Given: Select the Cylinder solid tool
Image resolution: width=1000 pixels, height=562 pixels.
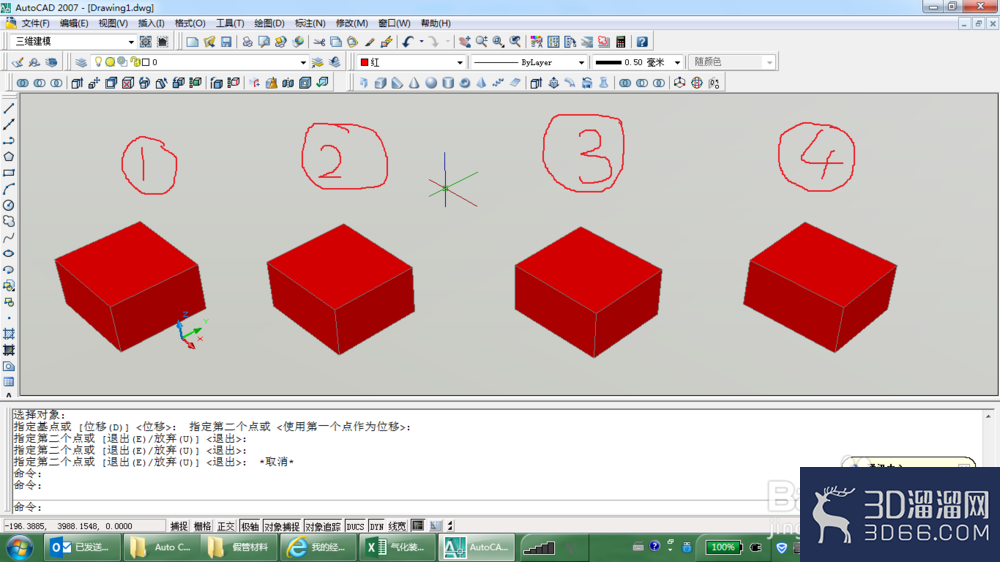Looking at the screenshot, I should [x=448, y=83].
